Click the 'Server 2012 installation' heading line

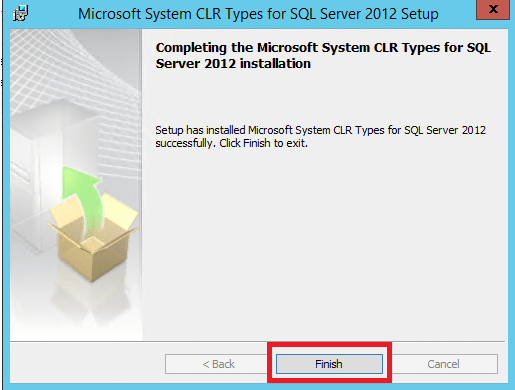[x=233, y=63]
